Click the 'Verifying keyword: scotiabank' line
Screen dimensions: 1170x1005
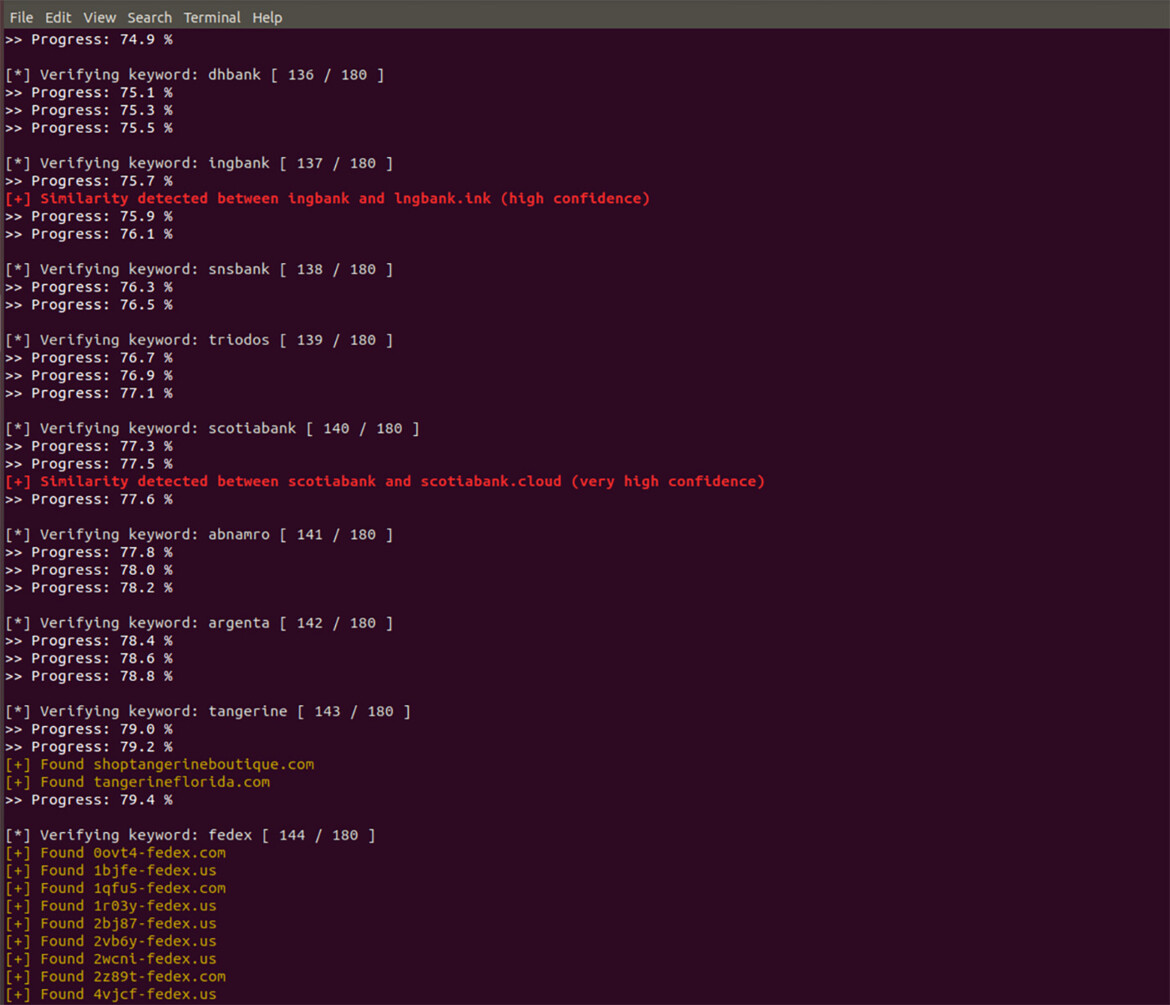[x=213, y=428]
